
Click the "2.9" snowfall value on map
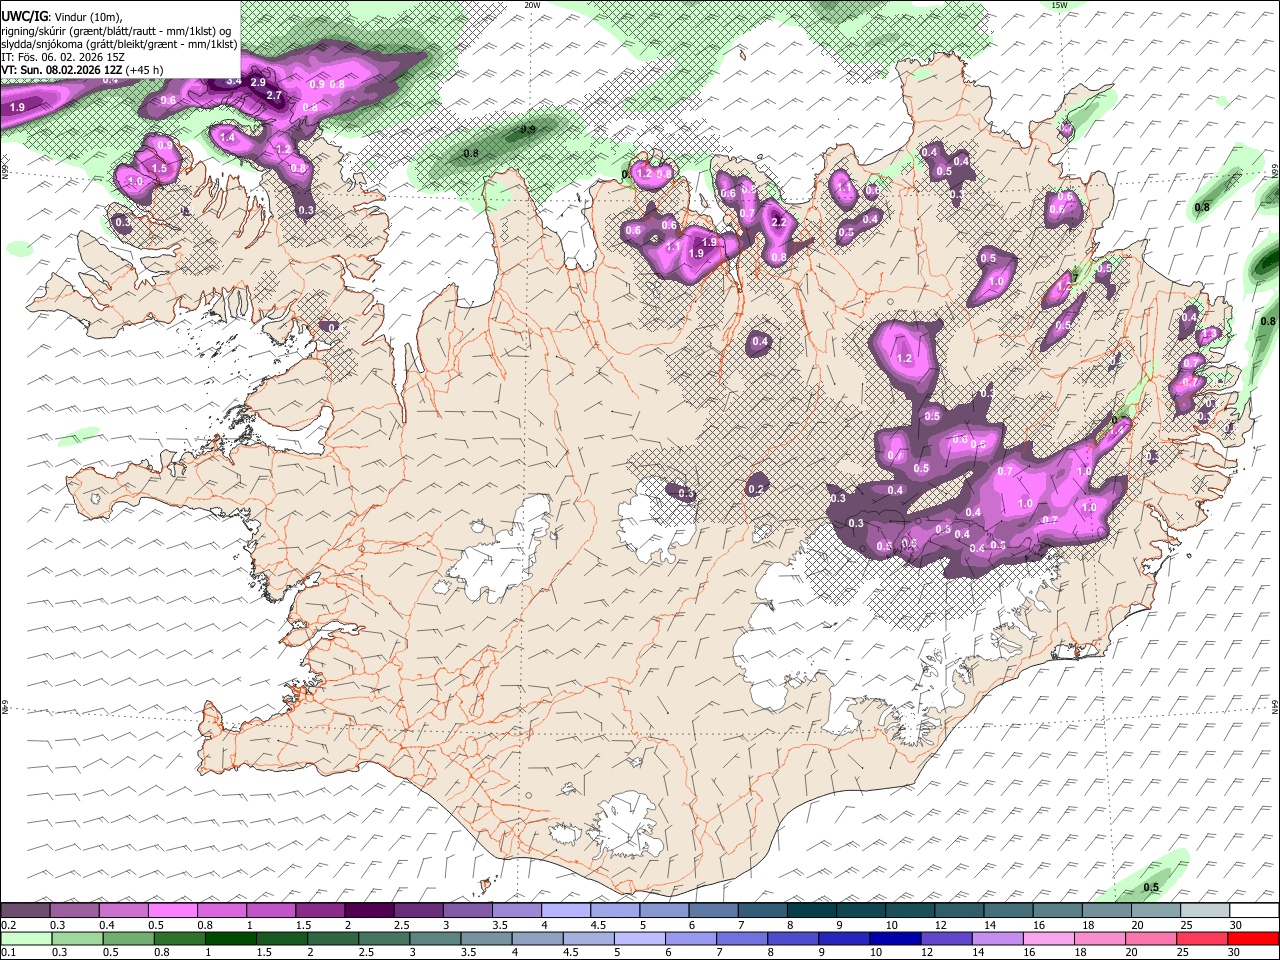(x=259, y=82)
